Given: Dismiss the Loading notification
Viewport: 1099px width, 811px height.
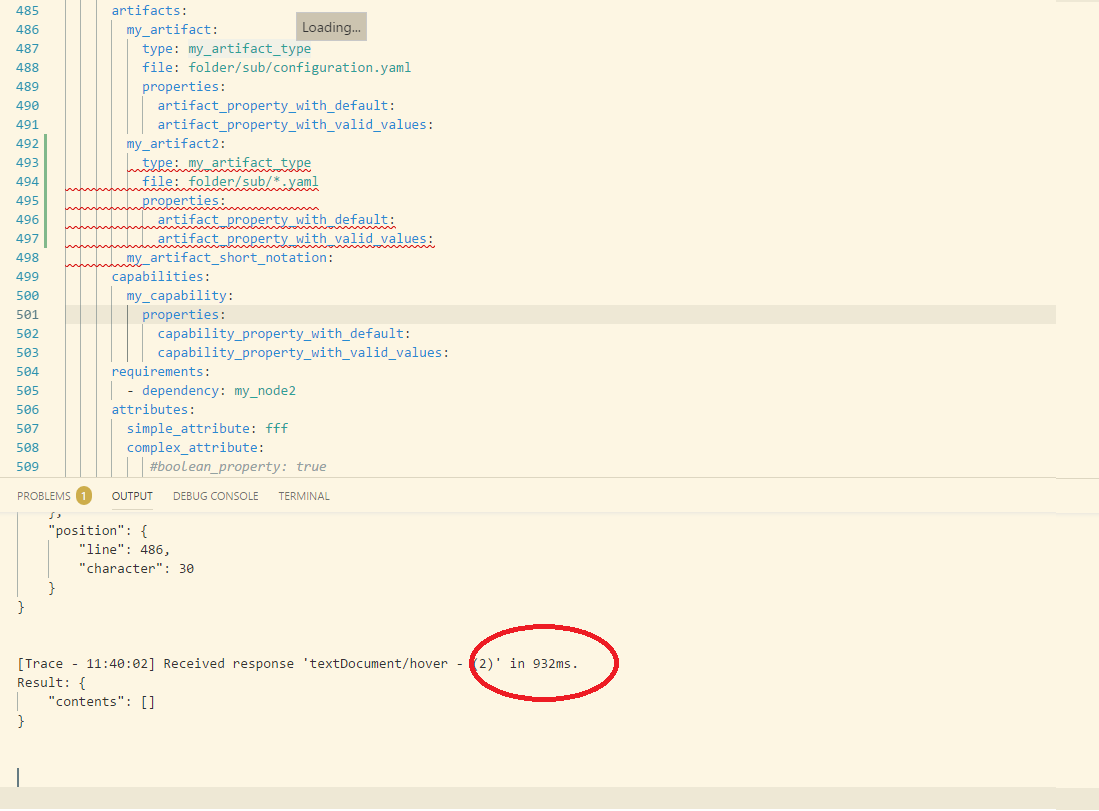Looking at the screenshot, I should [330, 26].
